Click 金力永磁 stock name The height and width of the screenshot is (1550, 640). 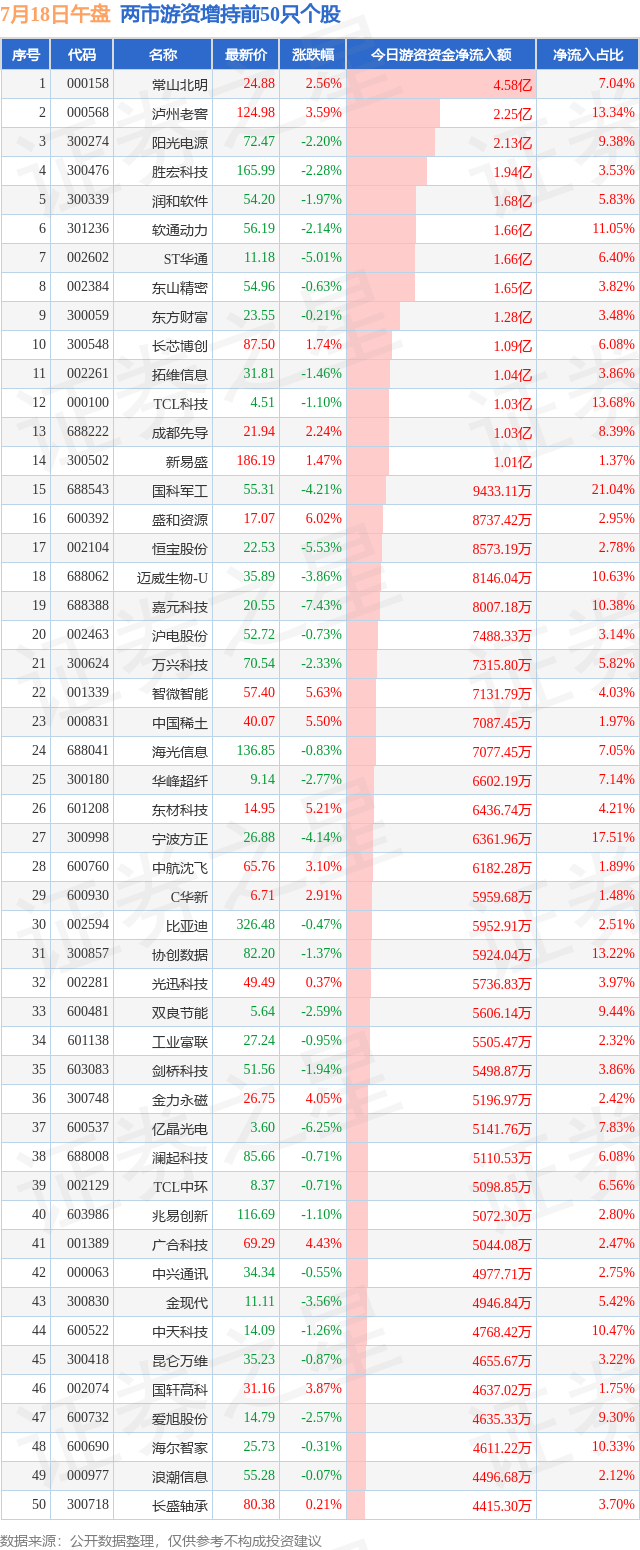(x=180, y=1100)
